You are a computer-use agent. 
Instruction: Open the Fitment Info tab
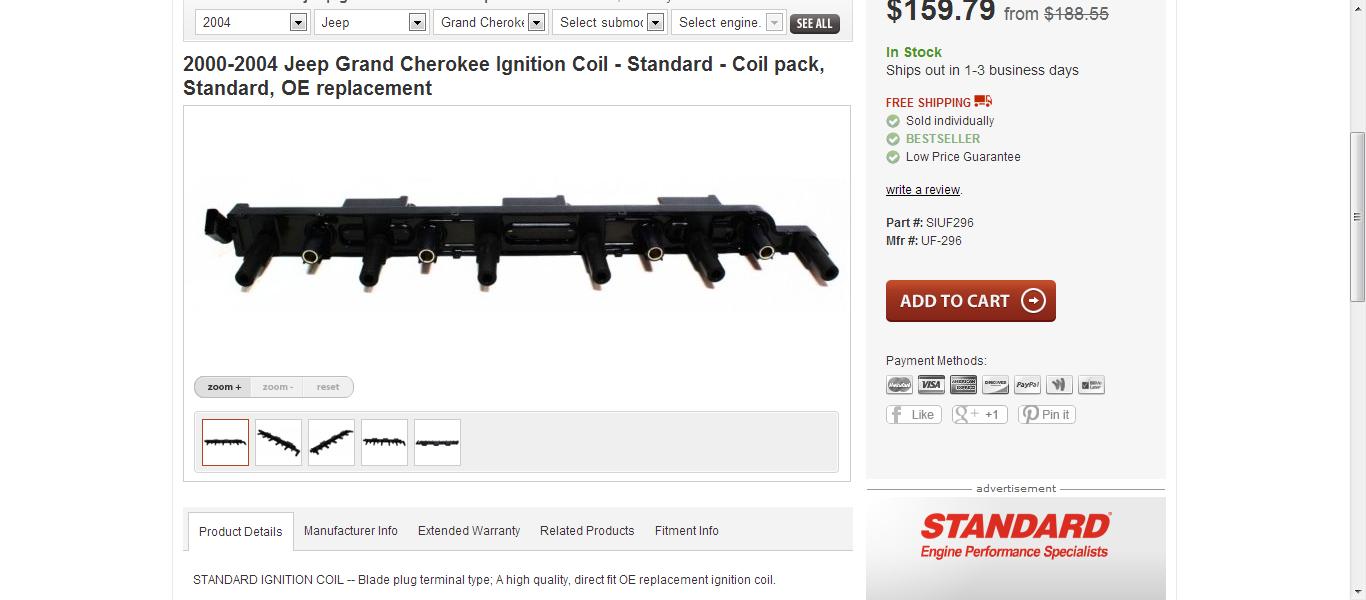(687, 531)
